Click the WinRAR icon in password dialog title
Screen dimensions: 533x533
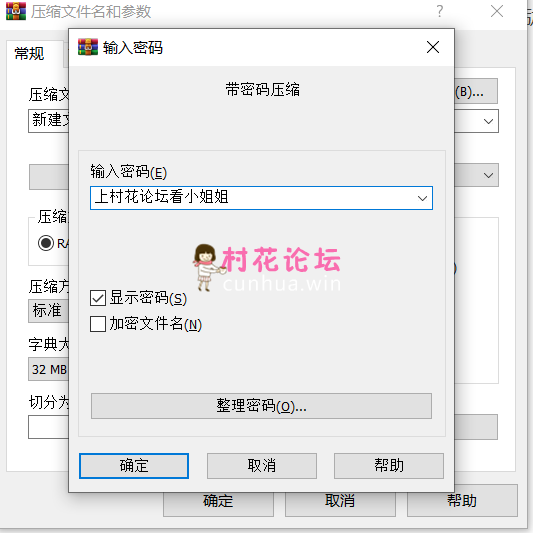[88, 47]
